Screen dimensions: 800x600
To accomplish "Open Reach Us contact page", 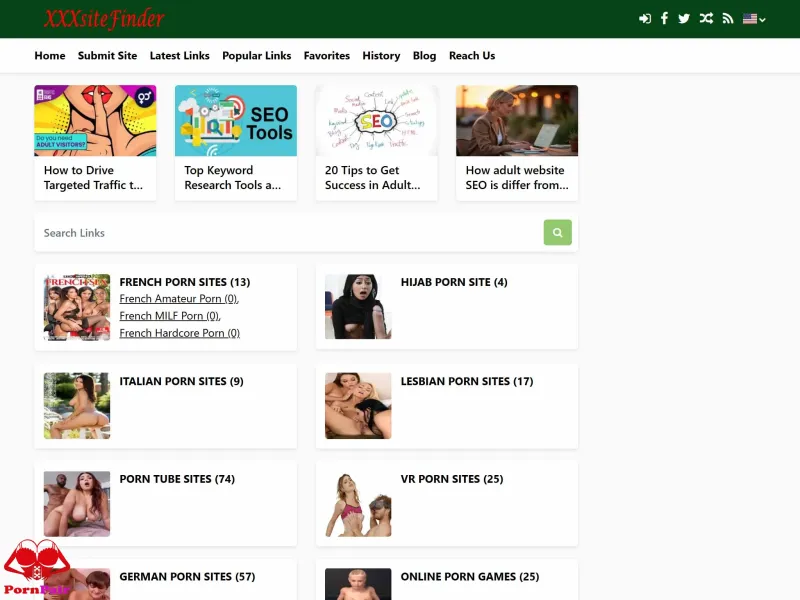I will coord(472,56).
